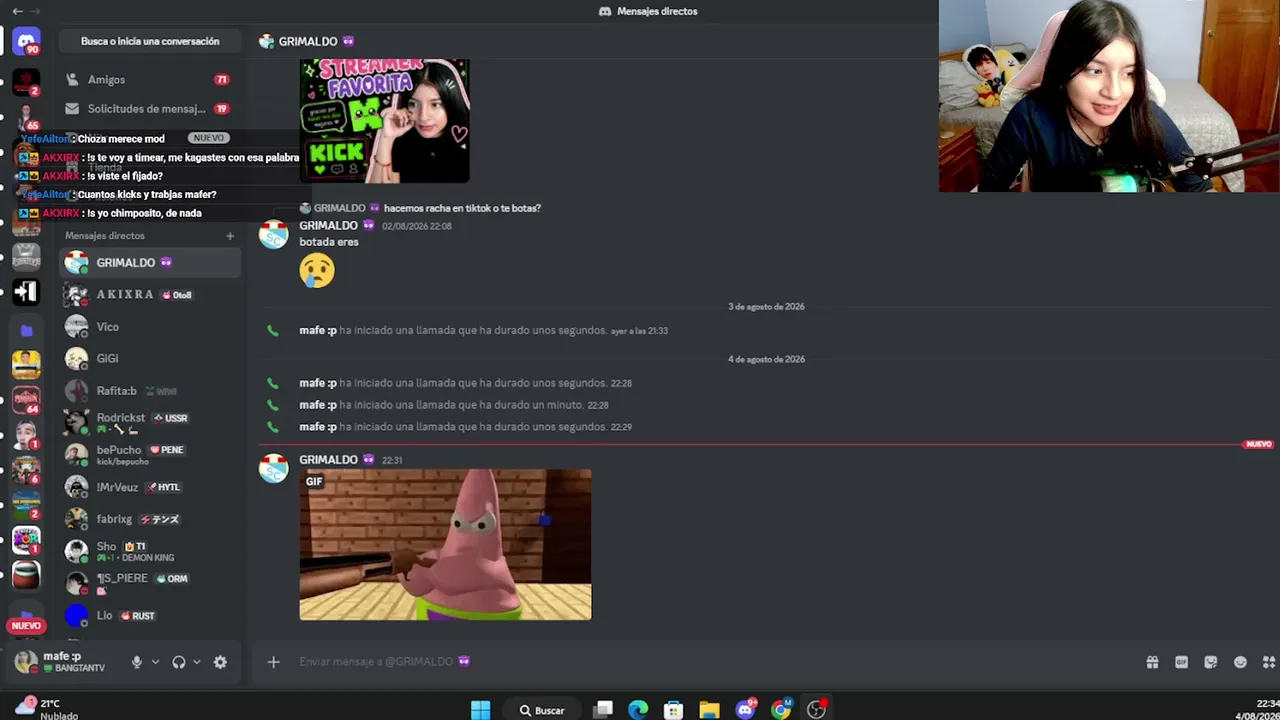Open the server icon with badge 64
Image resolution: width=1280 pixels, height=720 pixels.
[x=26, y=399]
